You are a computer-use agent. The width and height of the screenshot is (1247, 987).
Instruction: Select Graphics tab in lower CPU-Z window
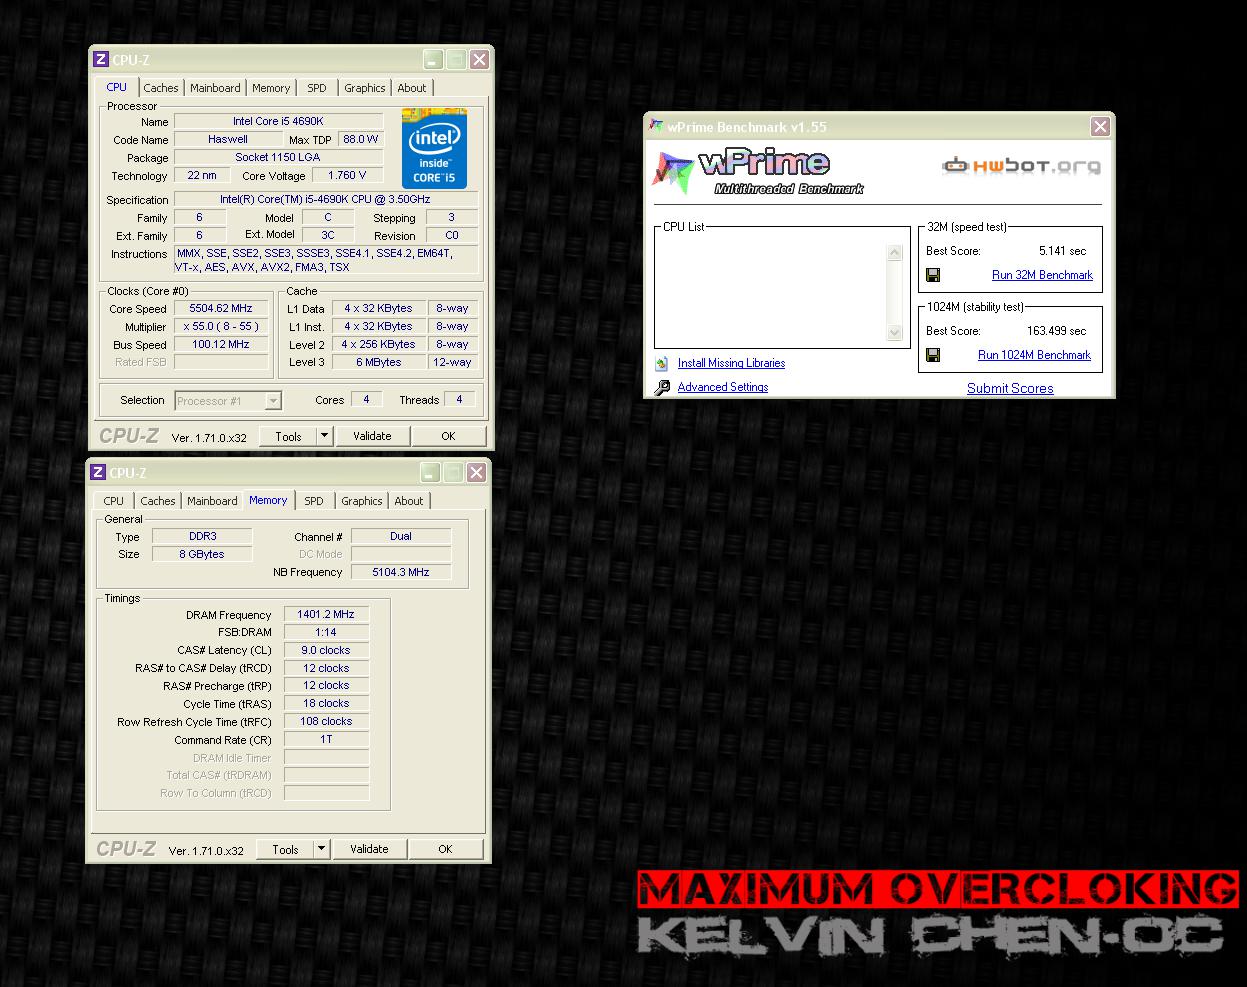click(362, 501)
